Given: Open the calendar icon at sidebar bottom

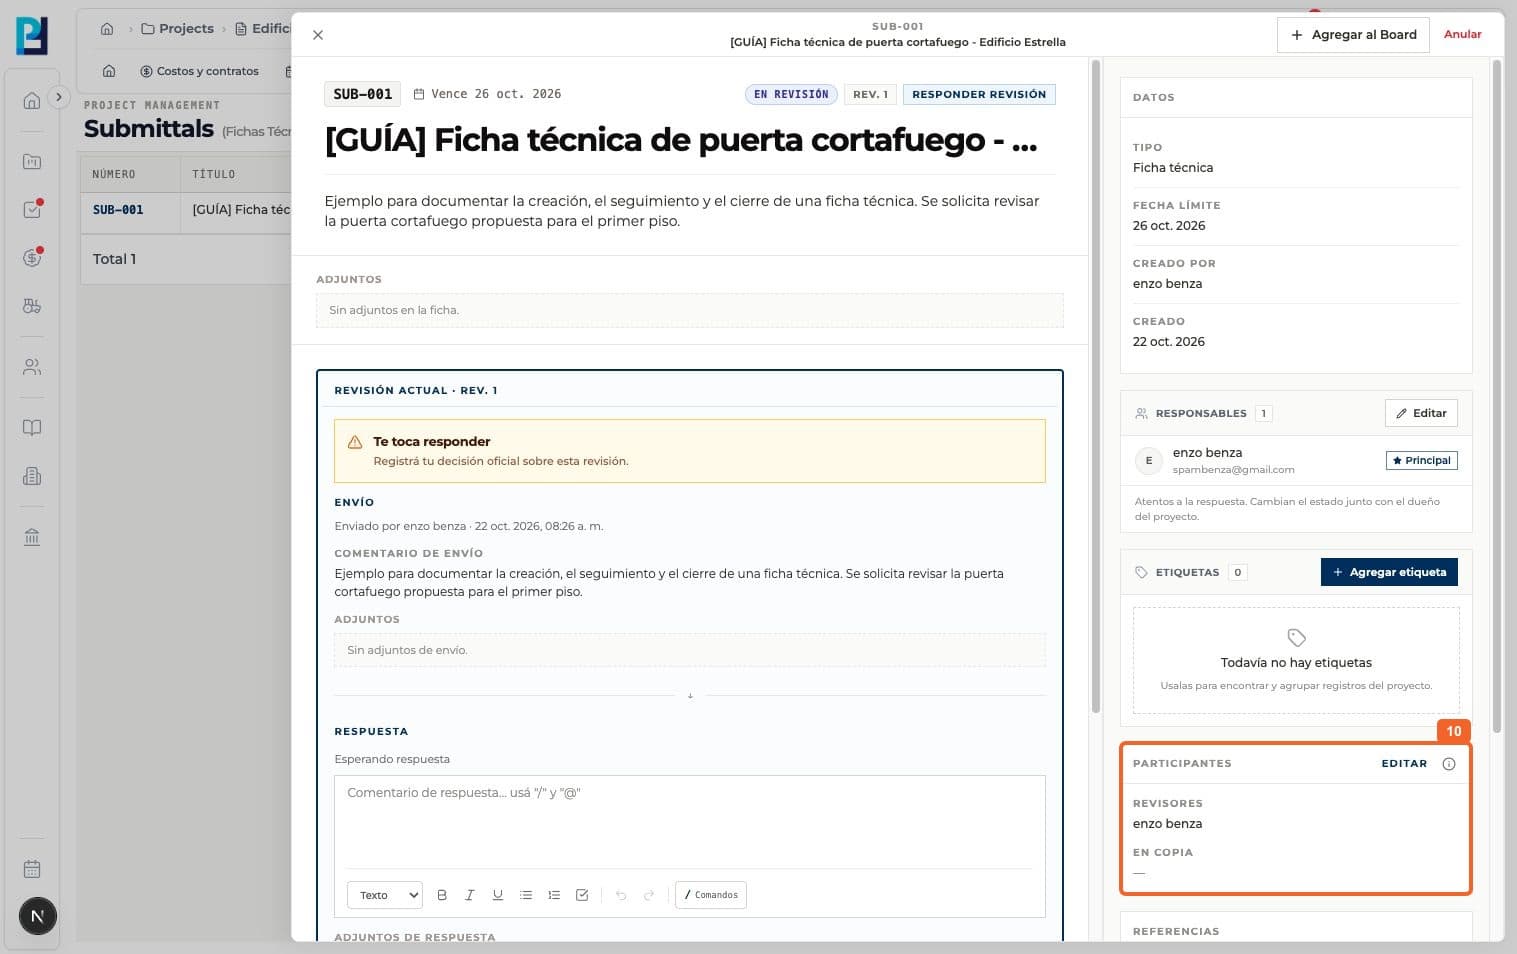Looking at the screenshot, I should 32,869.
